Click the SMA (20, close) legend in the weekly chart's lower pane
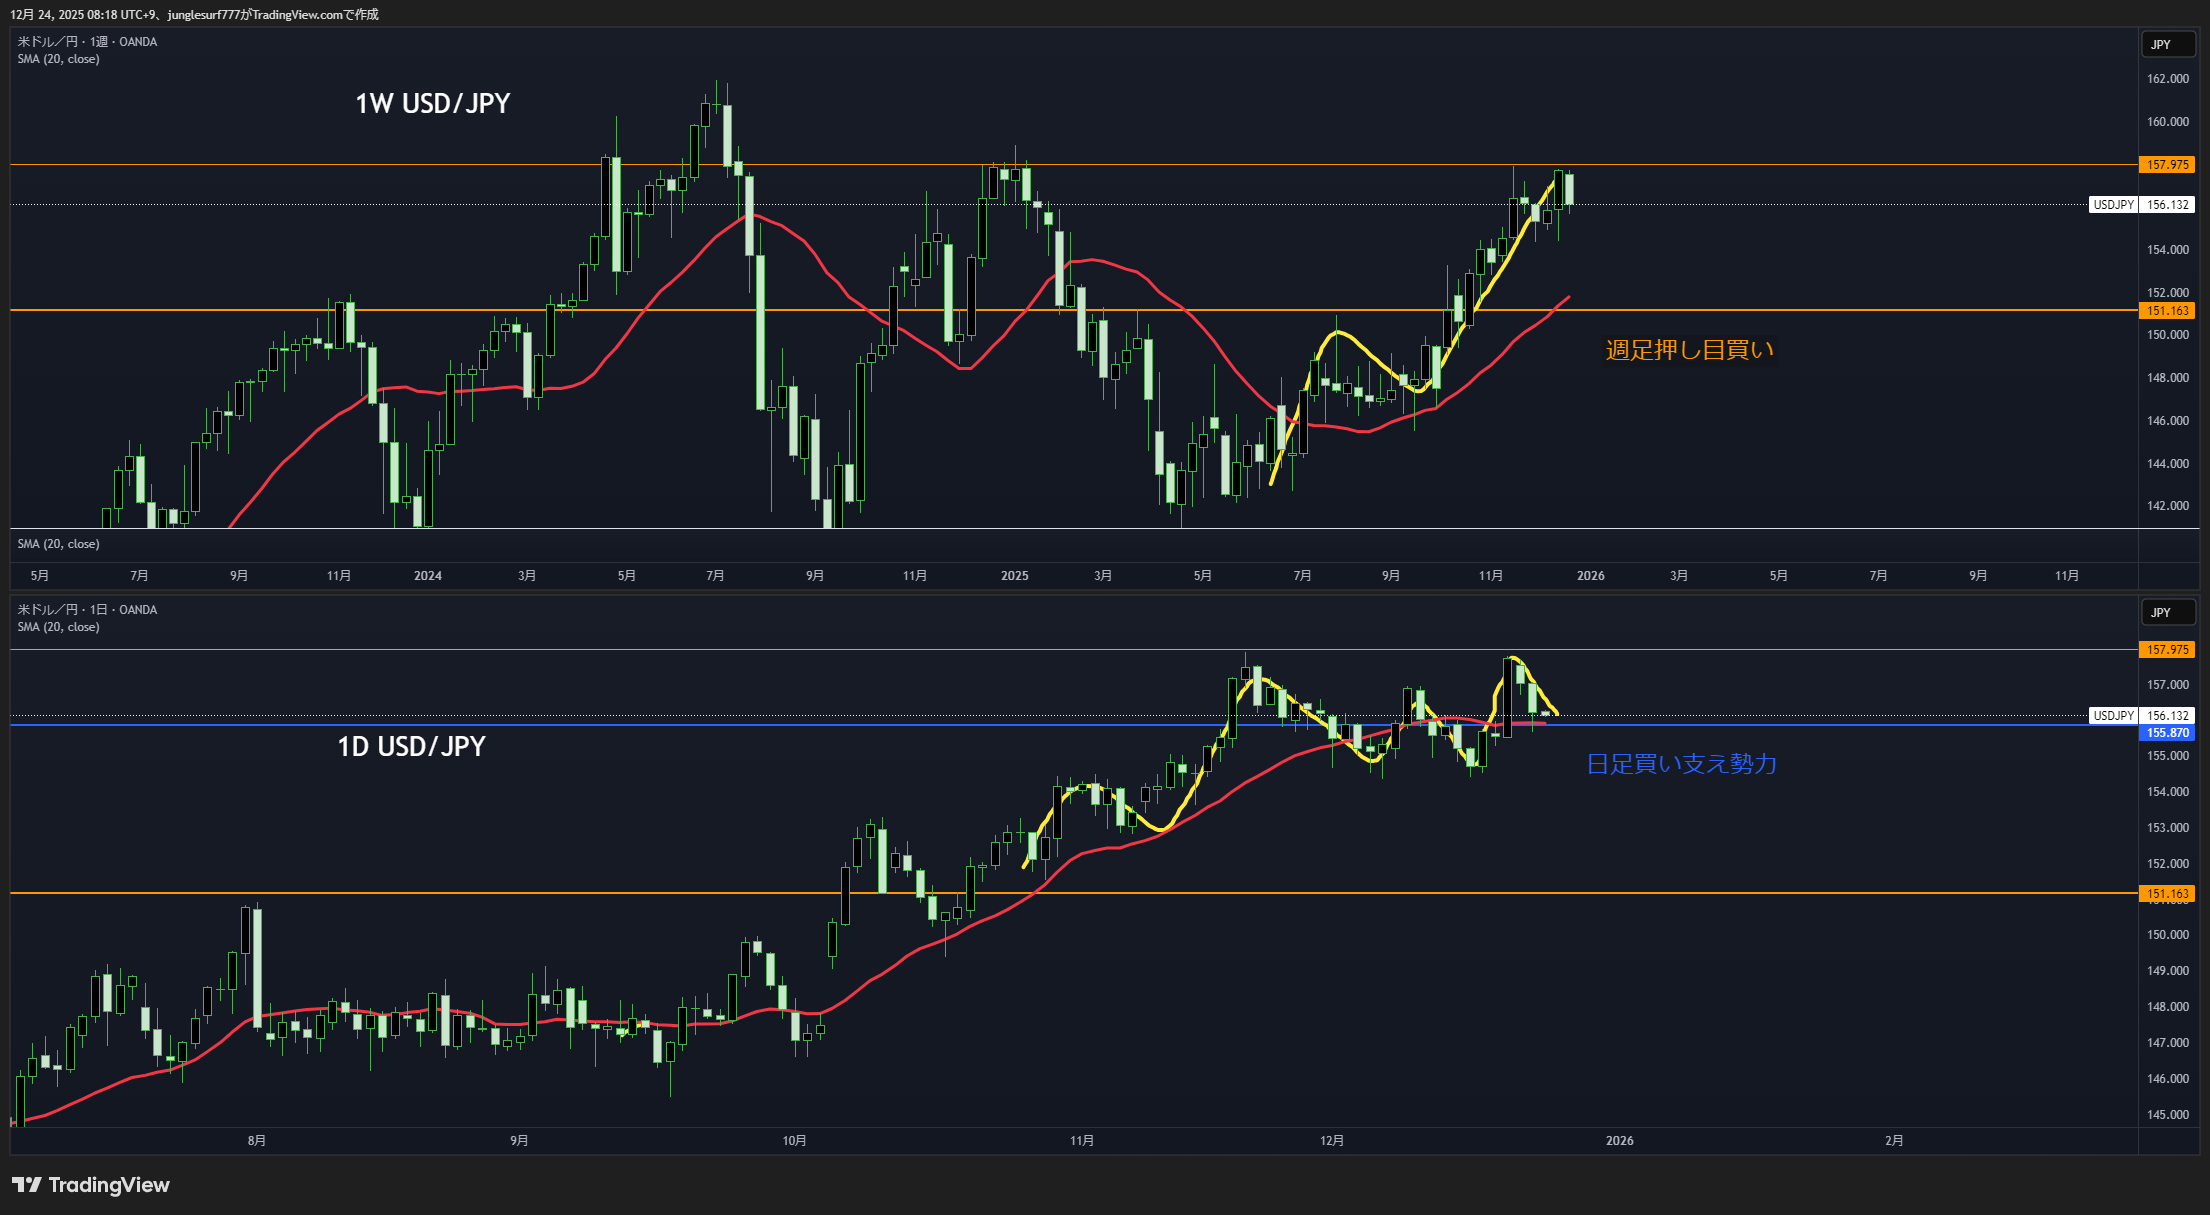2210x1215 pixels. [x=58, y=544]
